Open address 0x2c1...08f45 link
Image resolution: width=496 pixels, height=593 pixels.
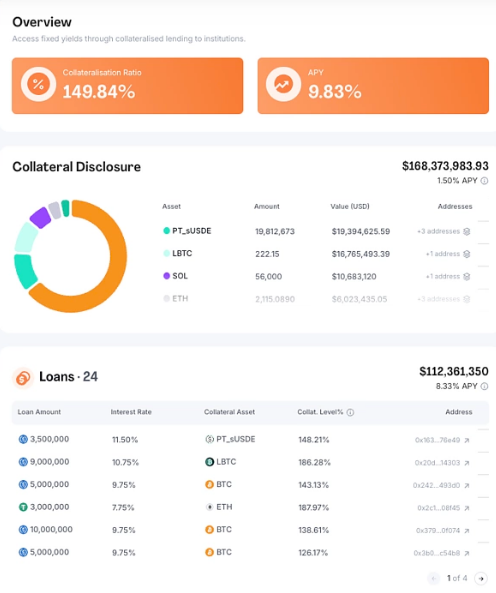tap(439, 508)
